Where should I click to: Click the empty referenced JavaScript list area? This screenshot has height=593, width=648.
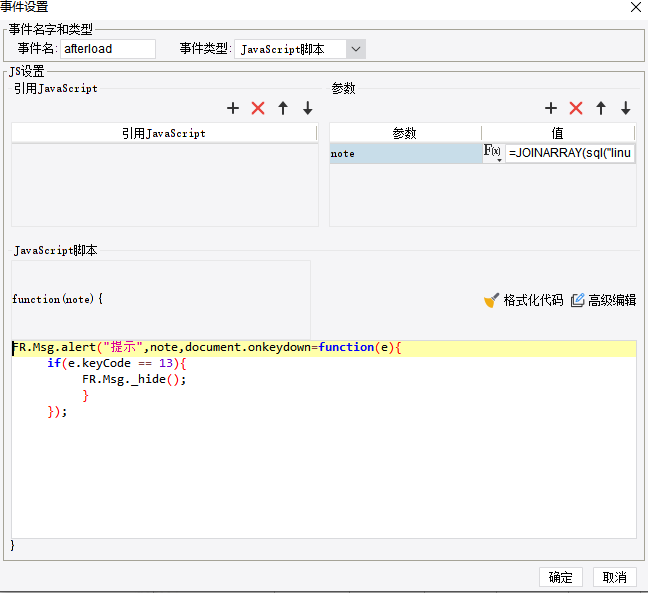click(165, 185)
